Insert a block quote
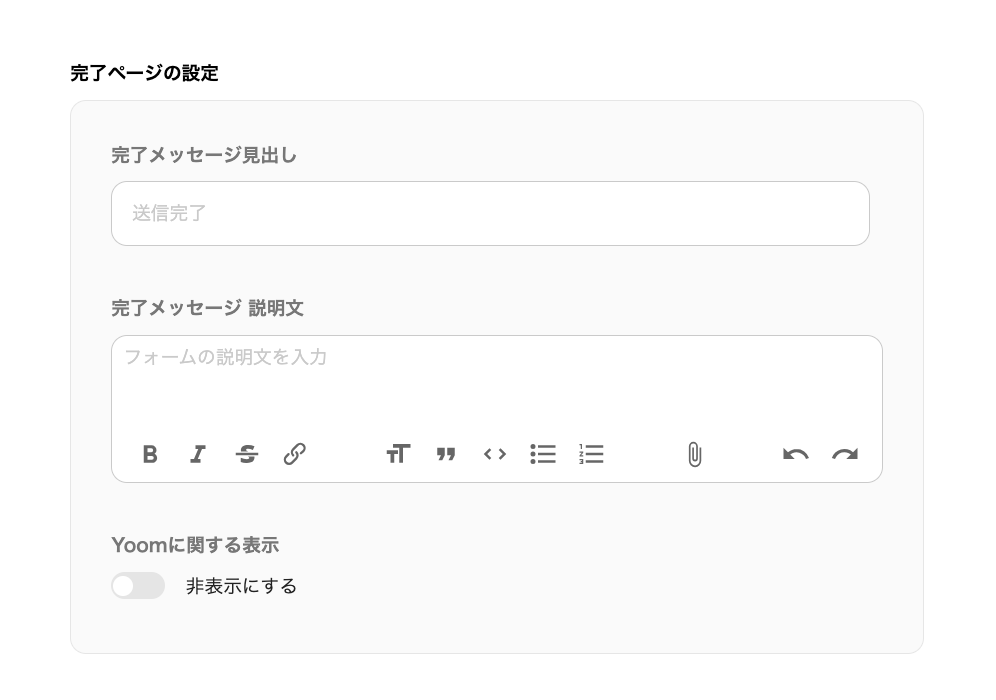 [x=446, y=454]
